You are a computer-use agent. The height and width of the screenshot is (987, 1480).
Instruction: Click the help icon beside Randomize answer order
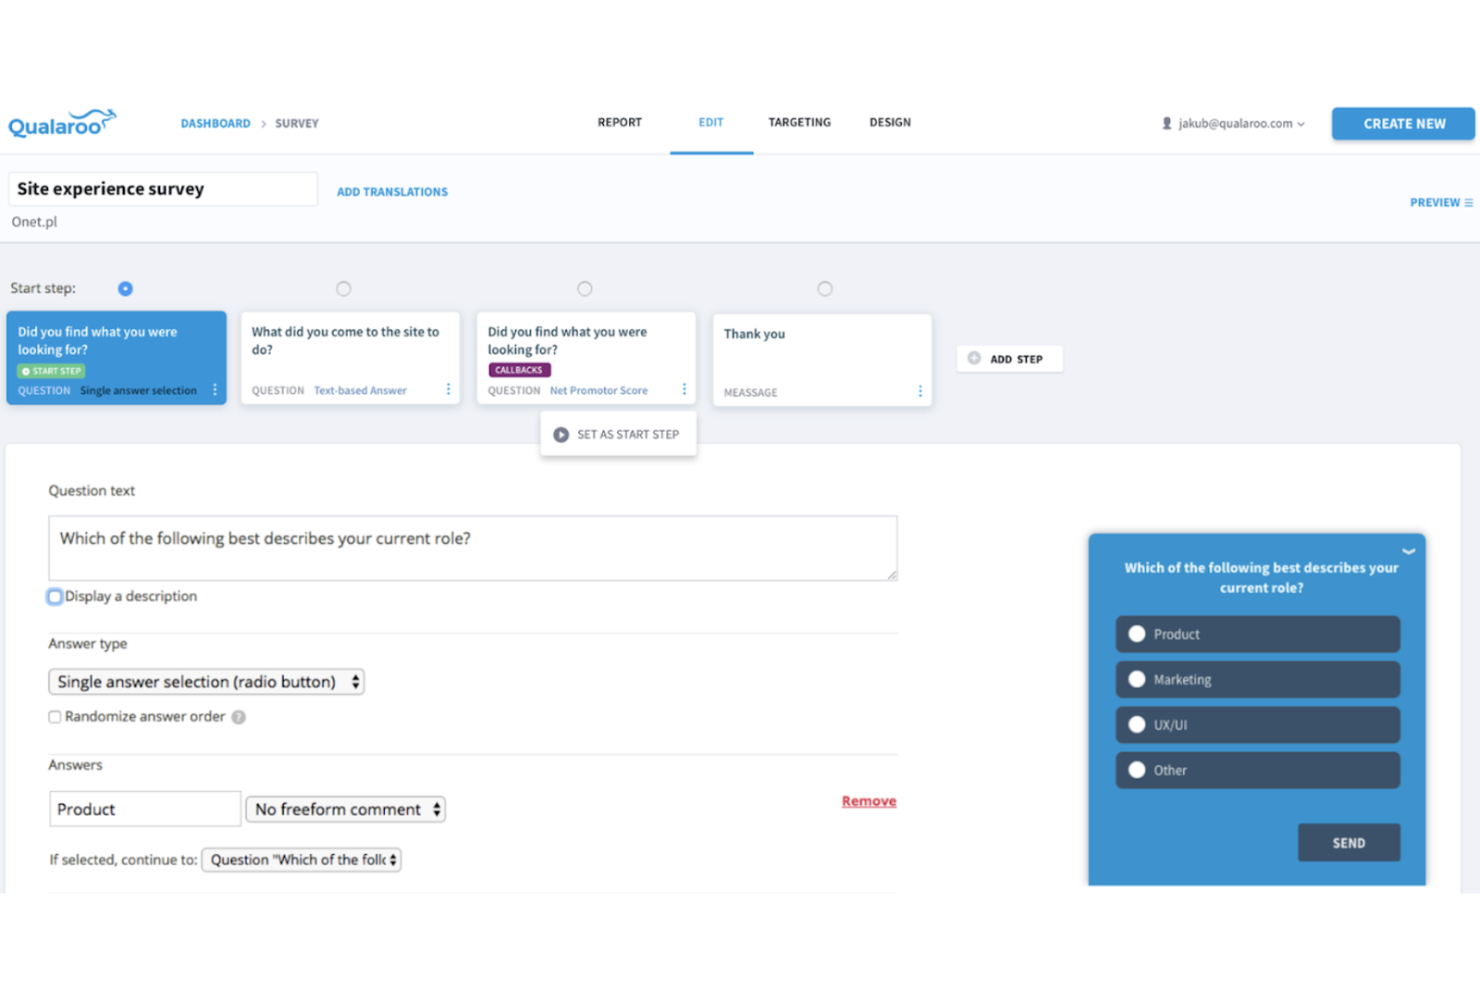point(238,717)
